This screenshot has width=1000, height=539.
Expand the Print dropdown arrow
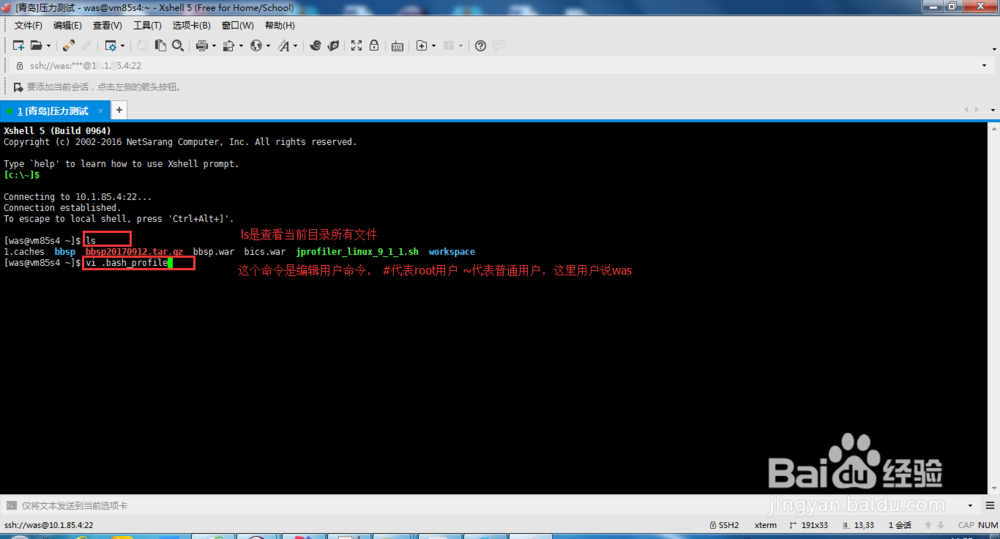[x=214, y=46]
